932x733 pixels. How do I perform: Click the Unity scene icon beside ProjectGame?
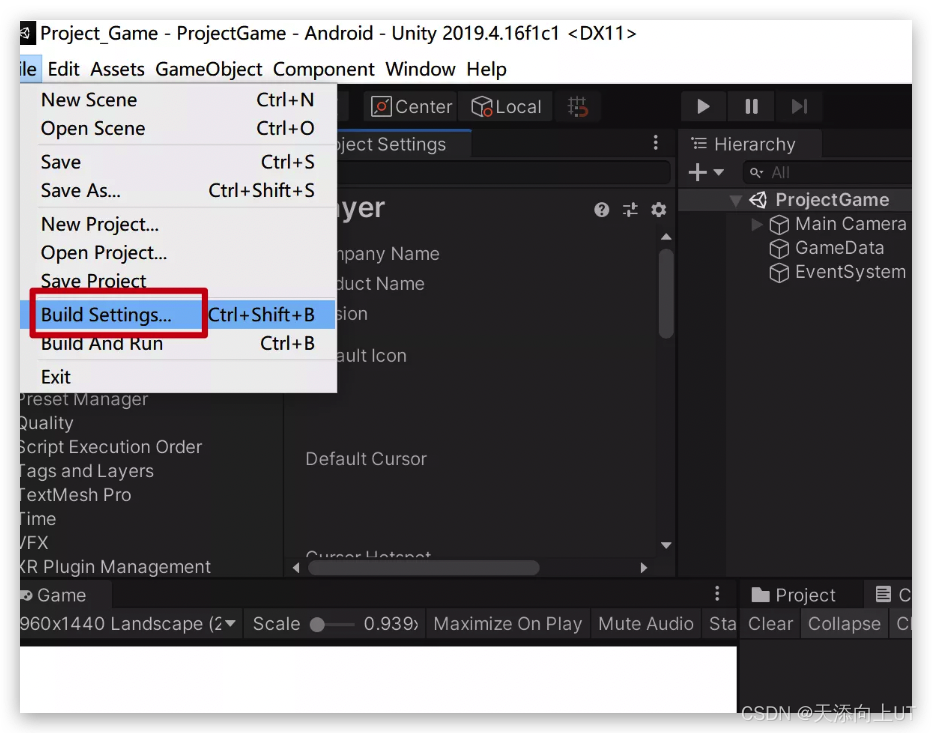point(758,200)
